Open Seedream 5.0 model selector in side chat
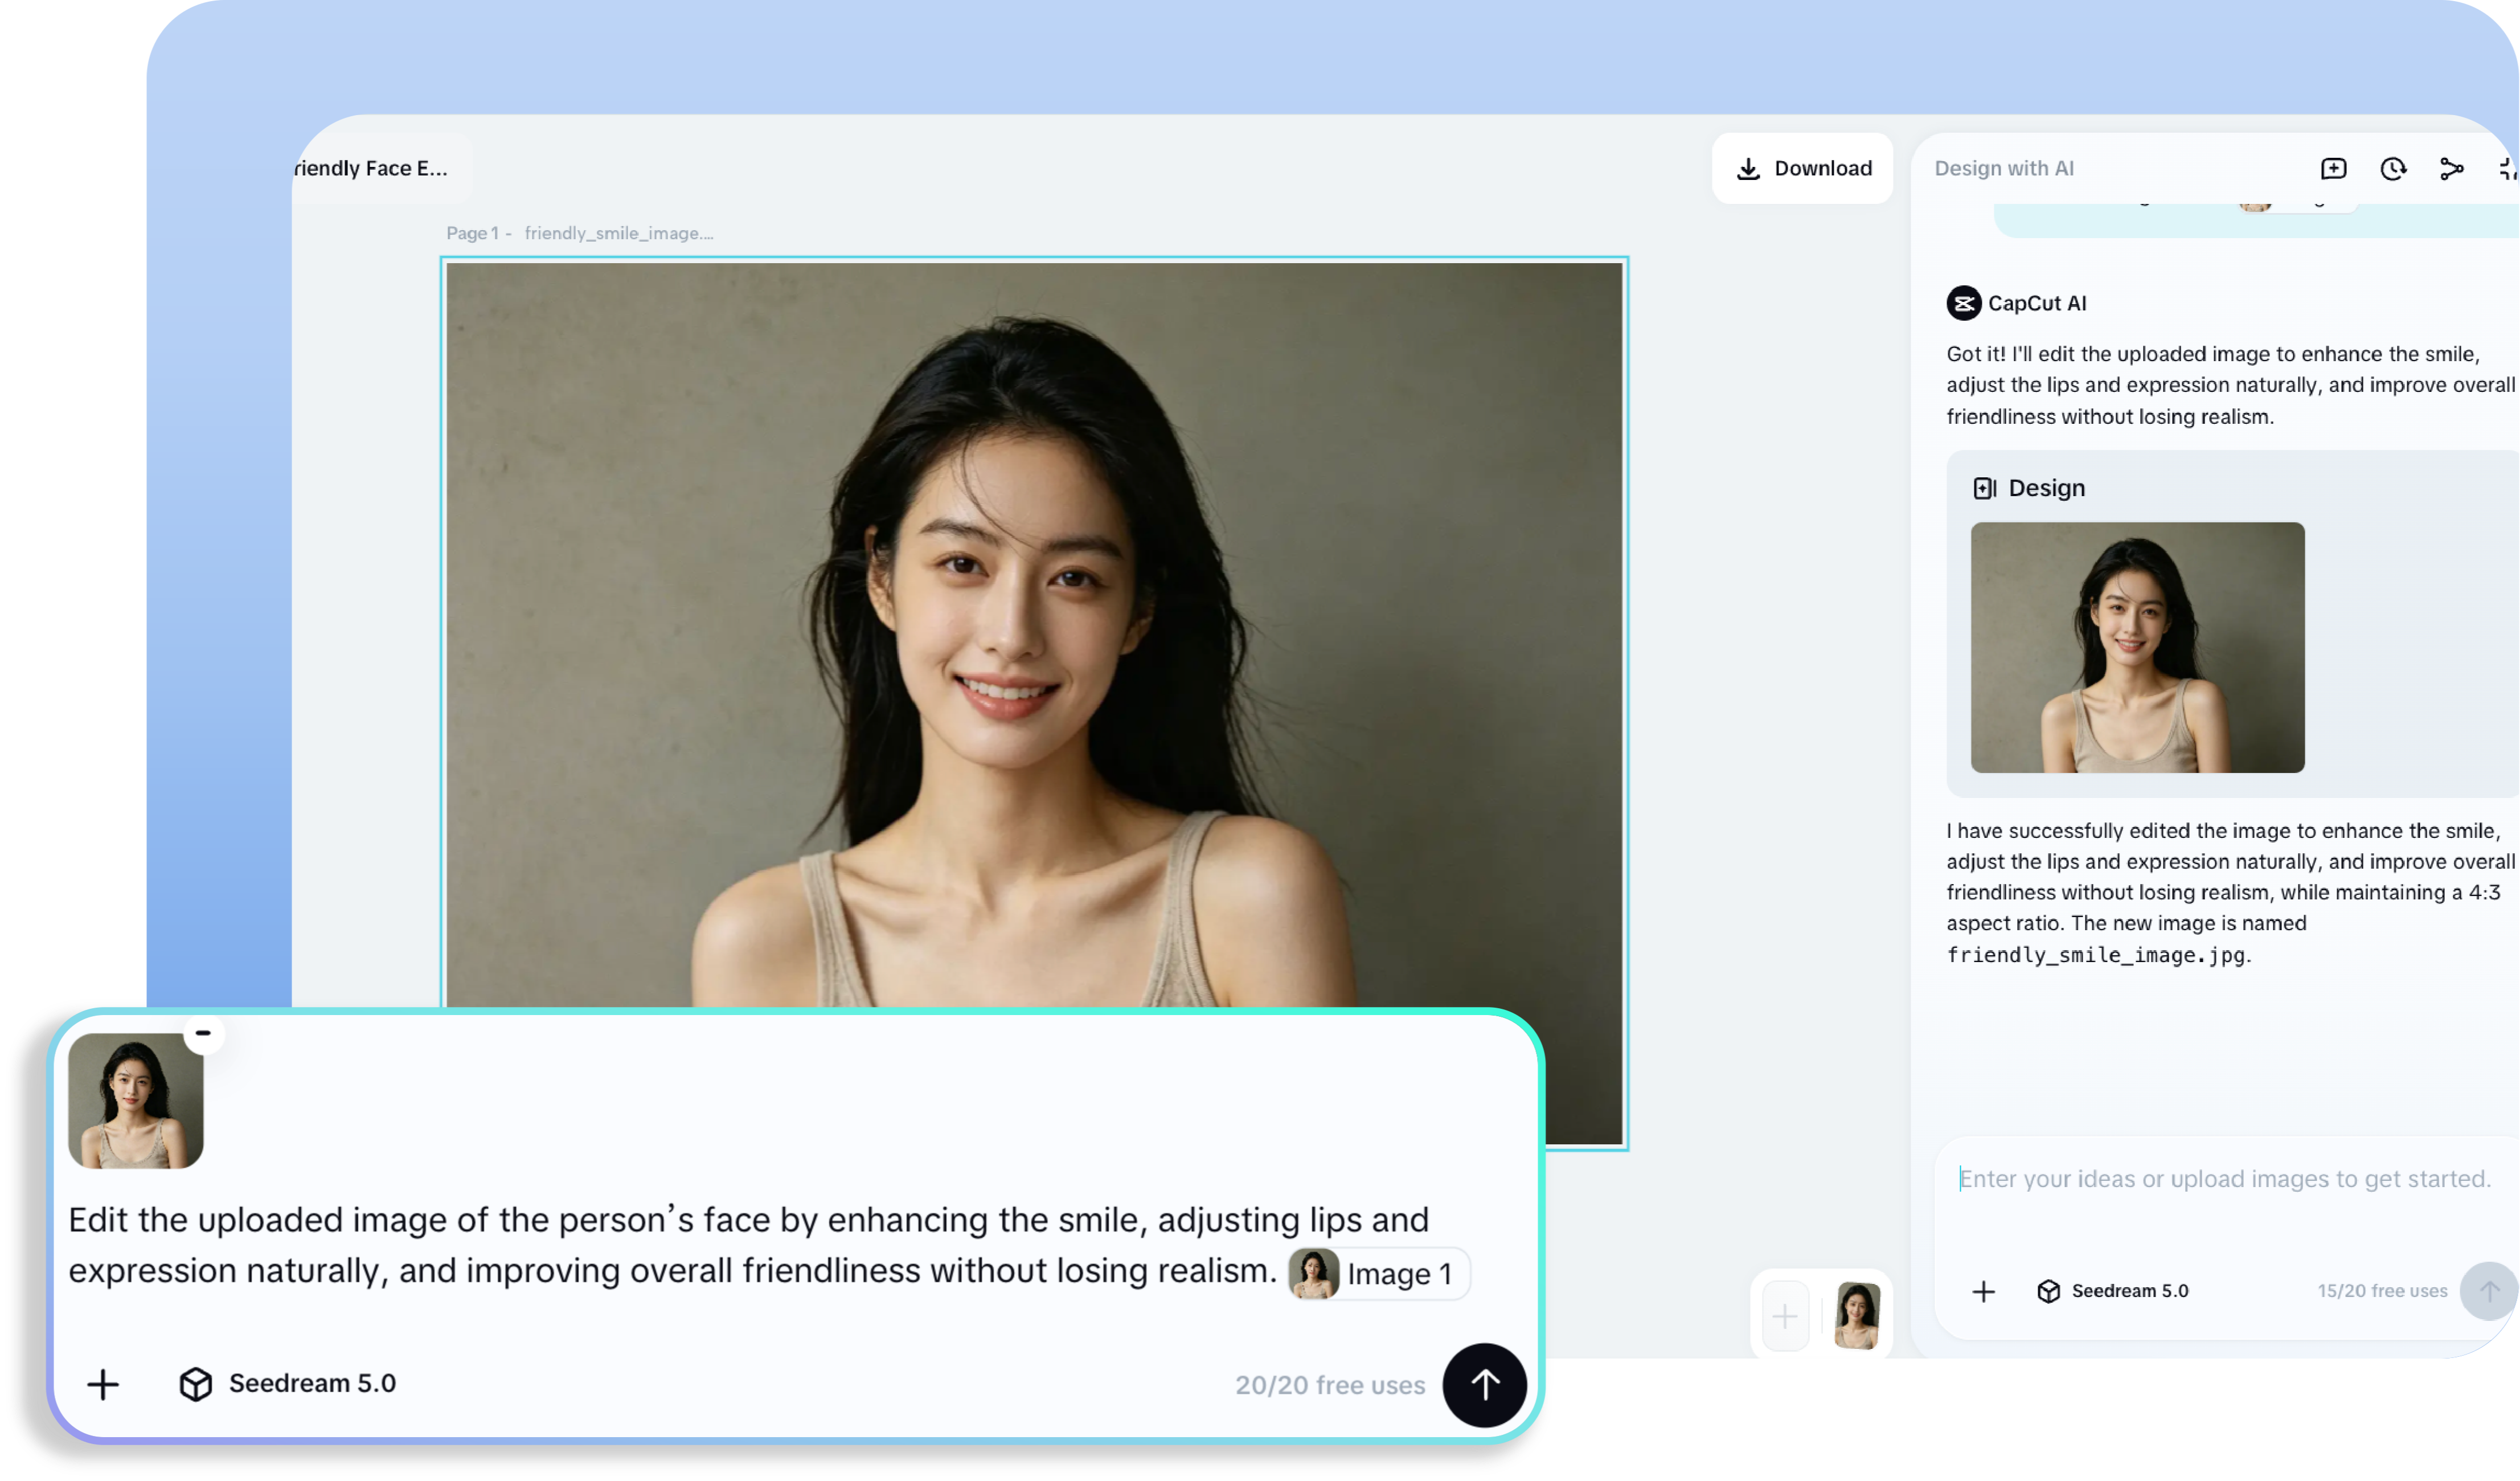This screenshot has height=1481, width=2520. tap(2112, 1291)
